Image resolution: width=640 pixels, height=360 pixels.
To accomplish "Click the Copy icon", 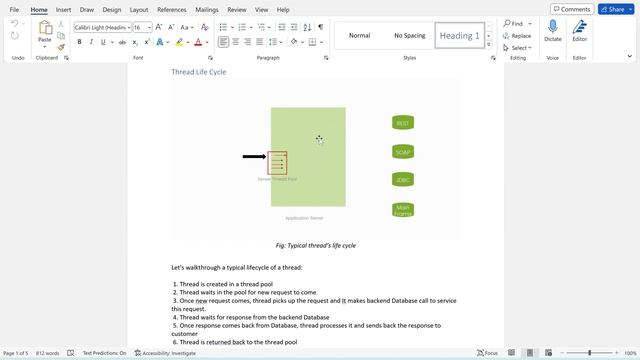I will pos(61,36).
